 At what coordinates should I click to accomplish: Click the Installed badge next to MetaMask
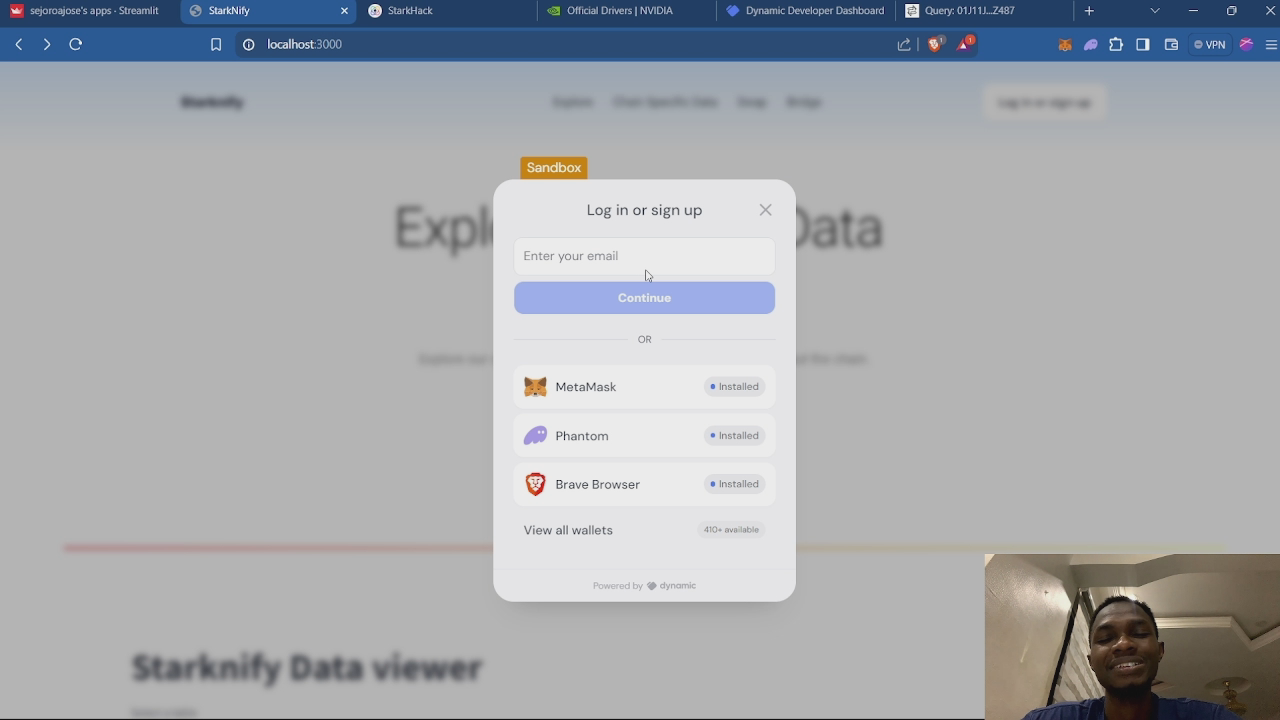734,387
